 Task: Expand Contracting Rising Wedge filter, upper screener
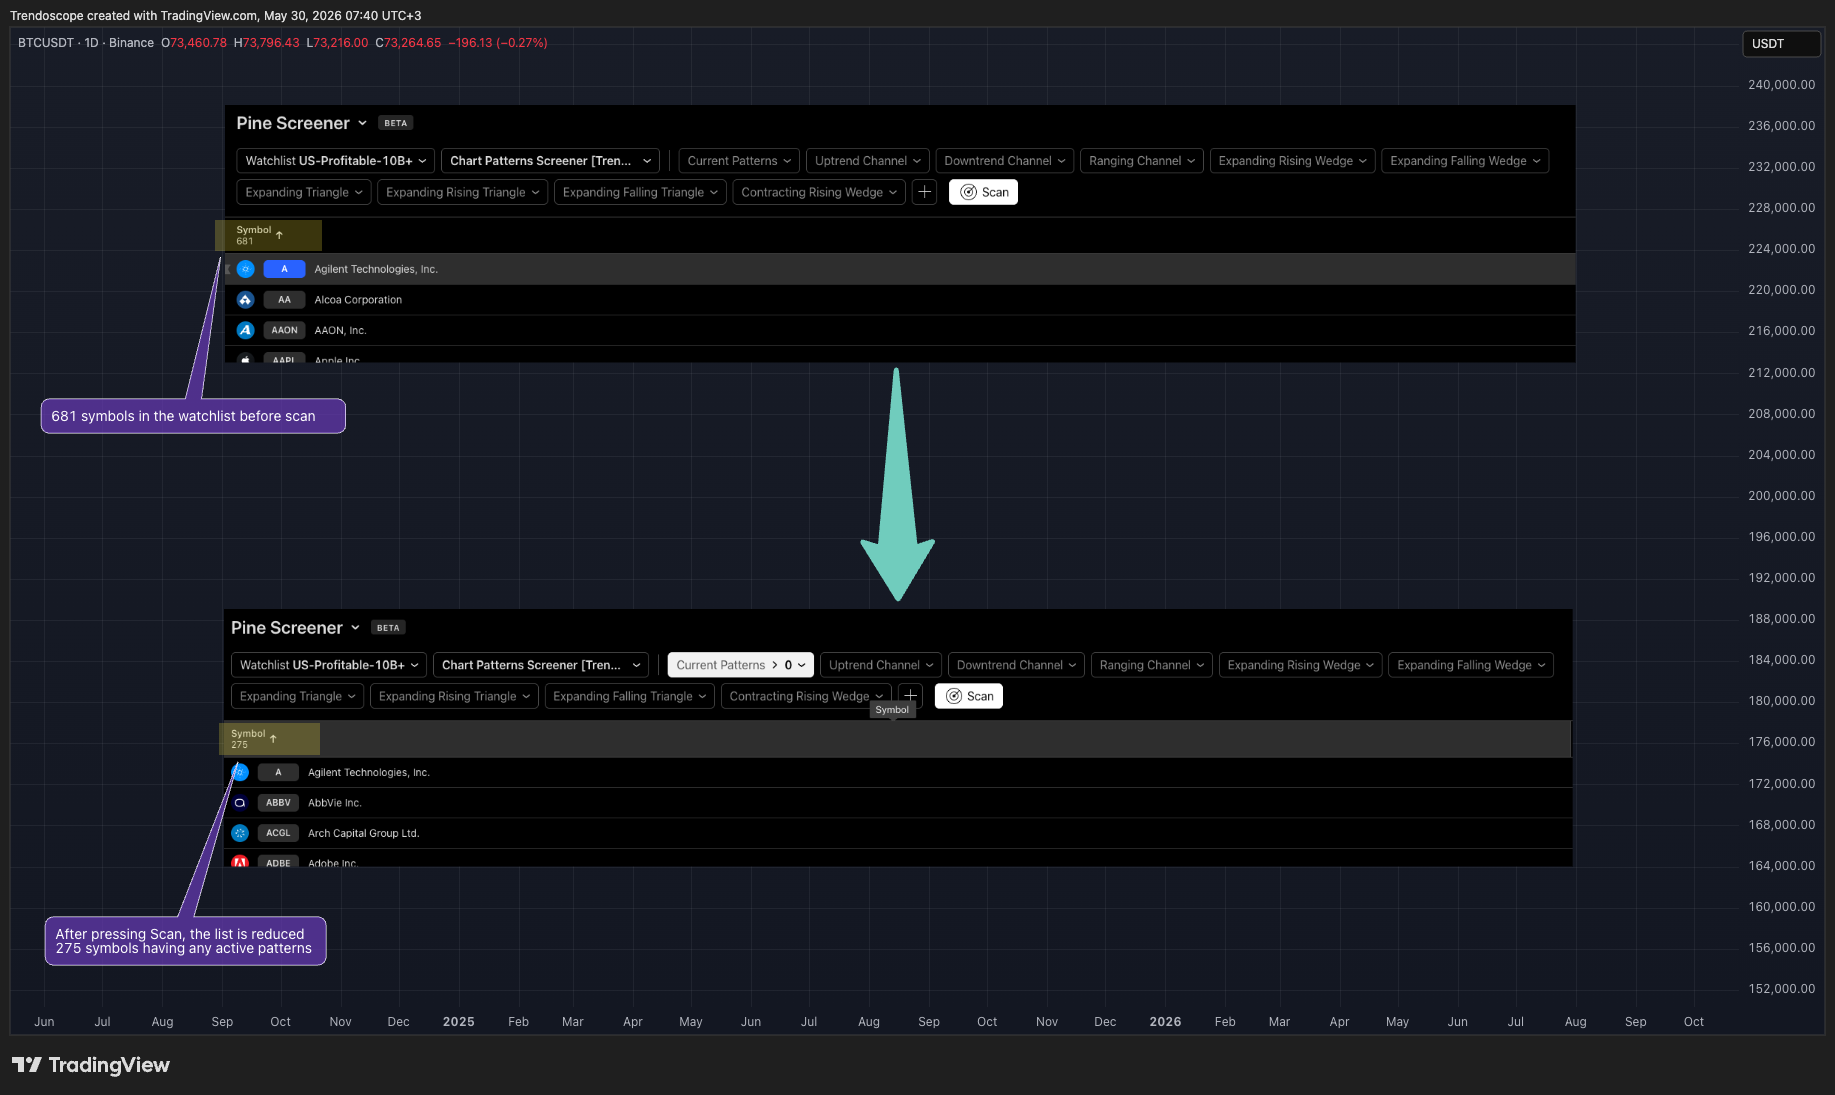819,192
